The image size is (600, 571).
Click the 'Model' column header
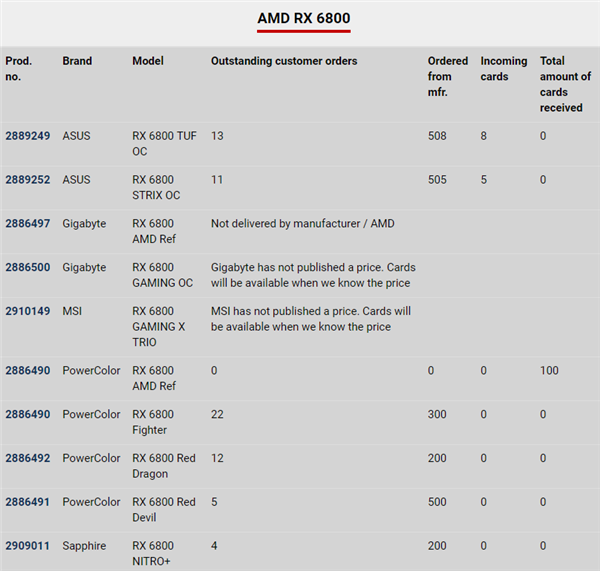tap(148, 61)
